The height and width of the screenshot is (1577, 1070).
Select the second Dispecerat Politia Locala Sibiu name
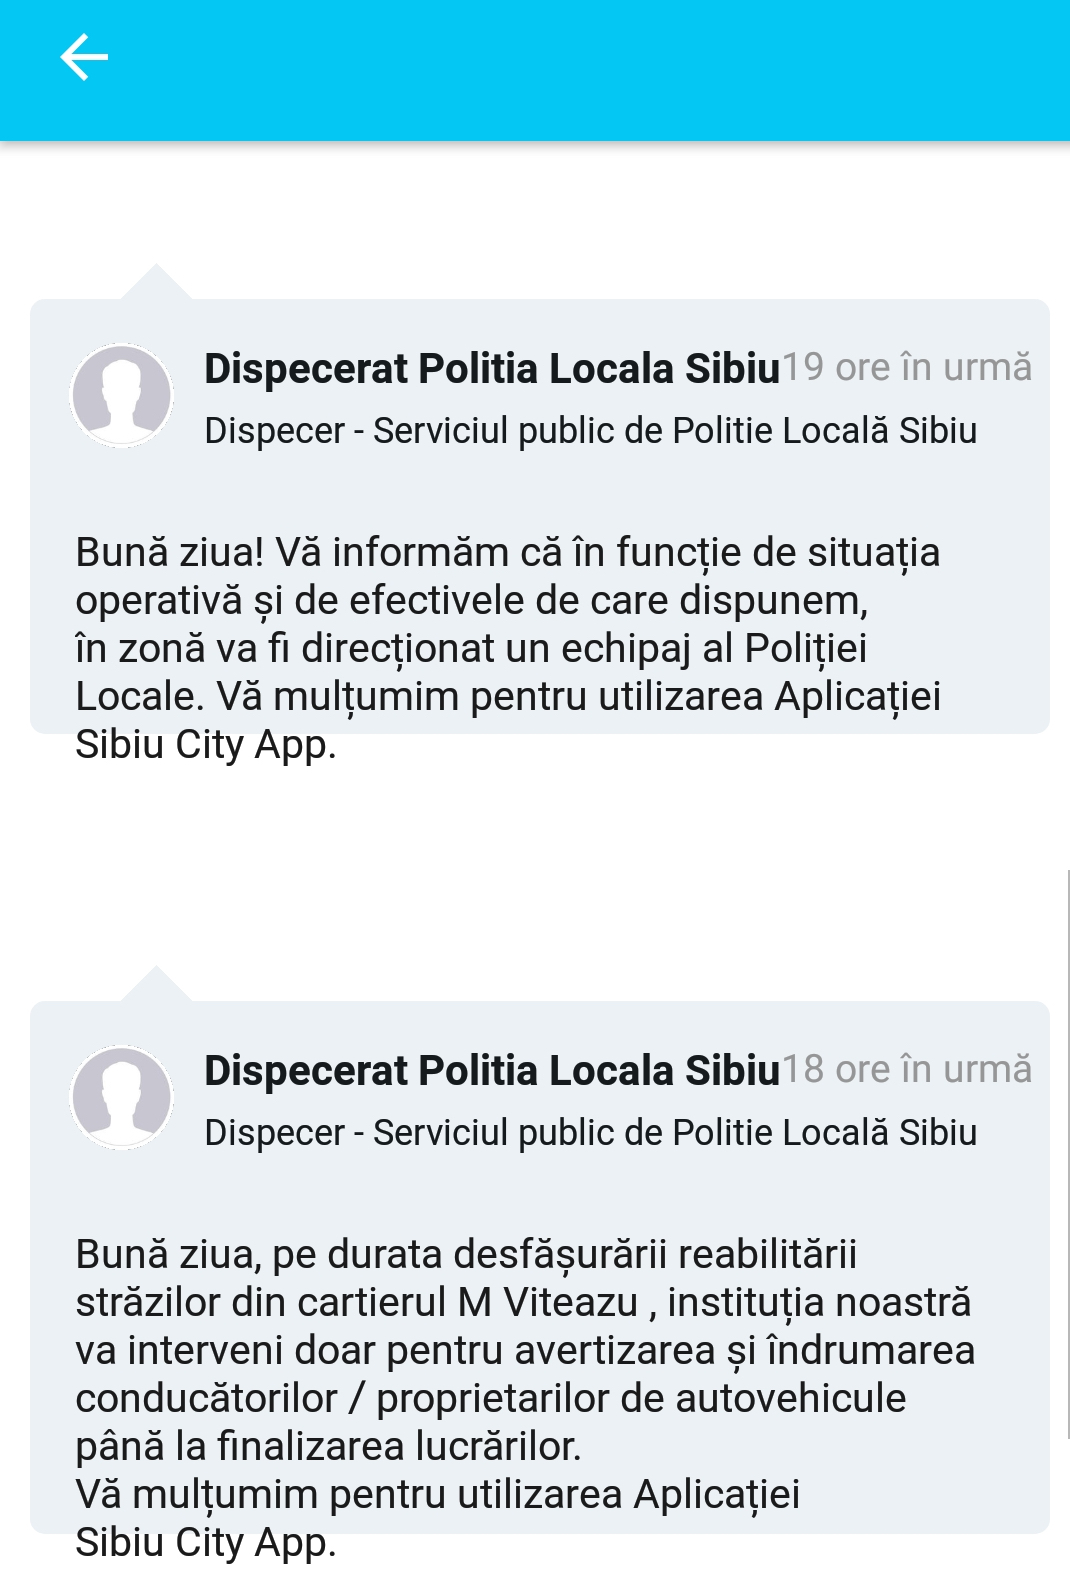[x=492, y=1070]
